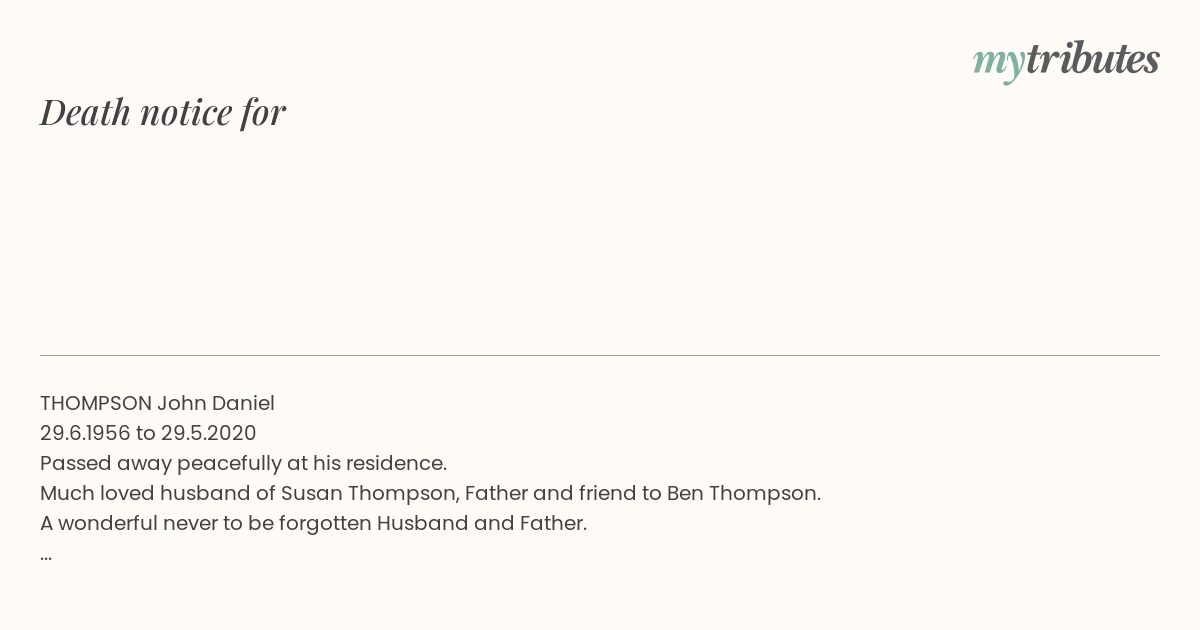Click "A wonderful never to be forgotten" line
This screenshot has height=630, width=1200.
click(x=313, y=524)
